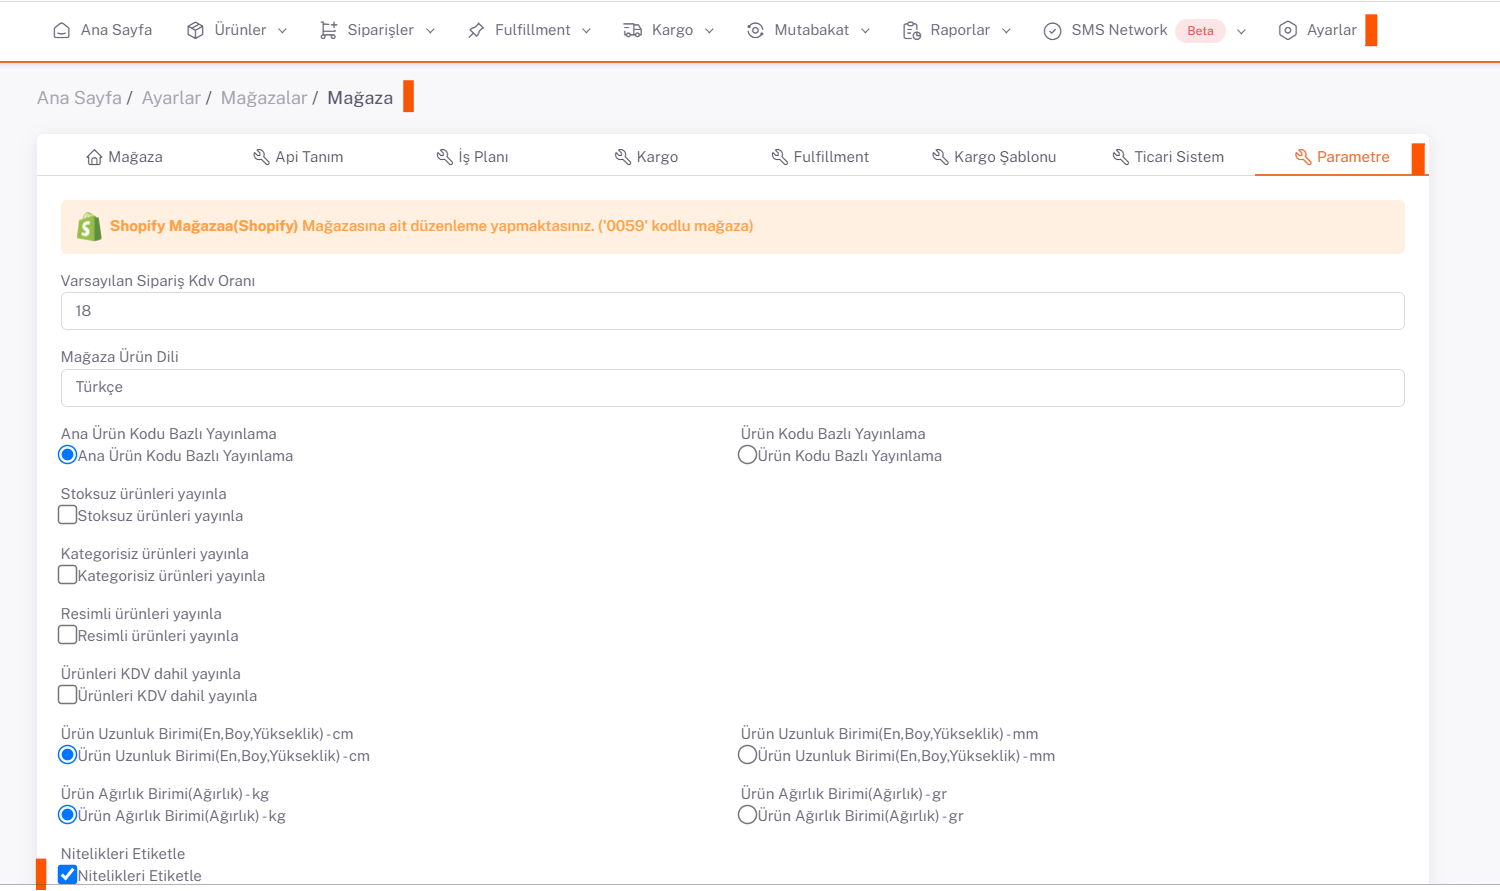Select weight unit gr radio button
Viewport: 1500px width, 891px height.
(x=747, y=815)
